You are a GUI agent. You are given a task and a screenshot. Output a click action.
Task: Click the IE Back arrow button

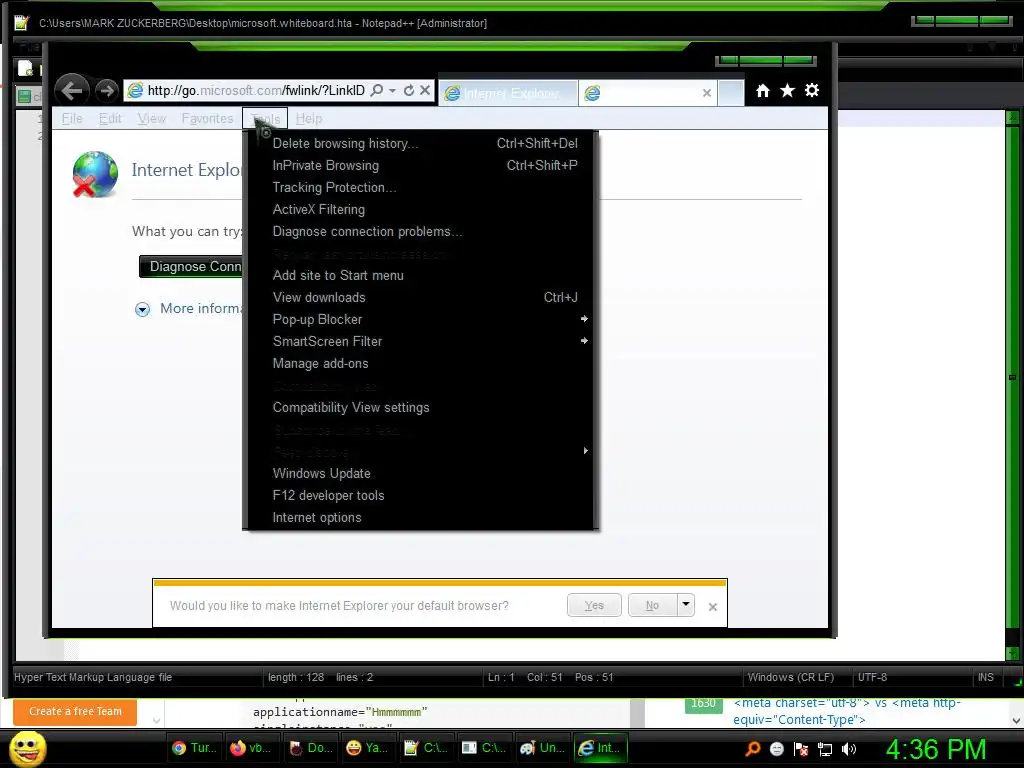point(72,90)
